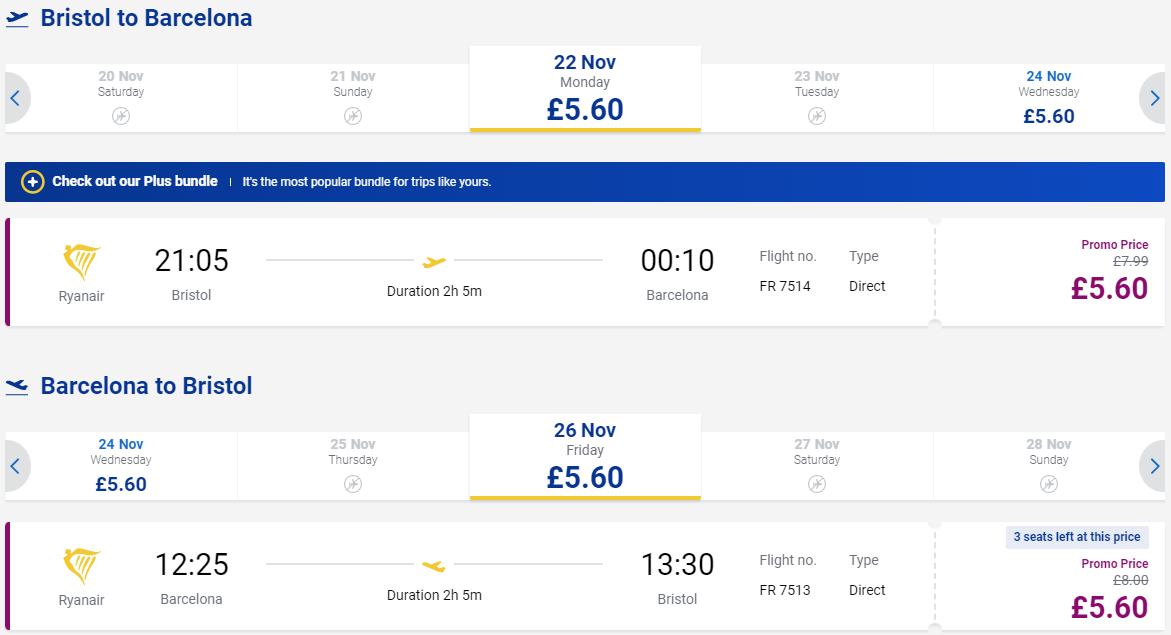
Task: Click Ryanair harp logo on Bristol departure flight
Action: pyautogui.click(x=81, y=262)
